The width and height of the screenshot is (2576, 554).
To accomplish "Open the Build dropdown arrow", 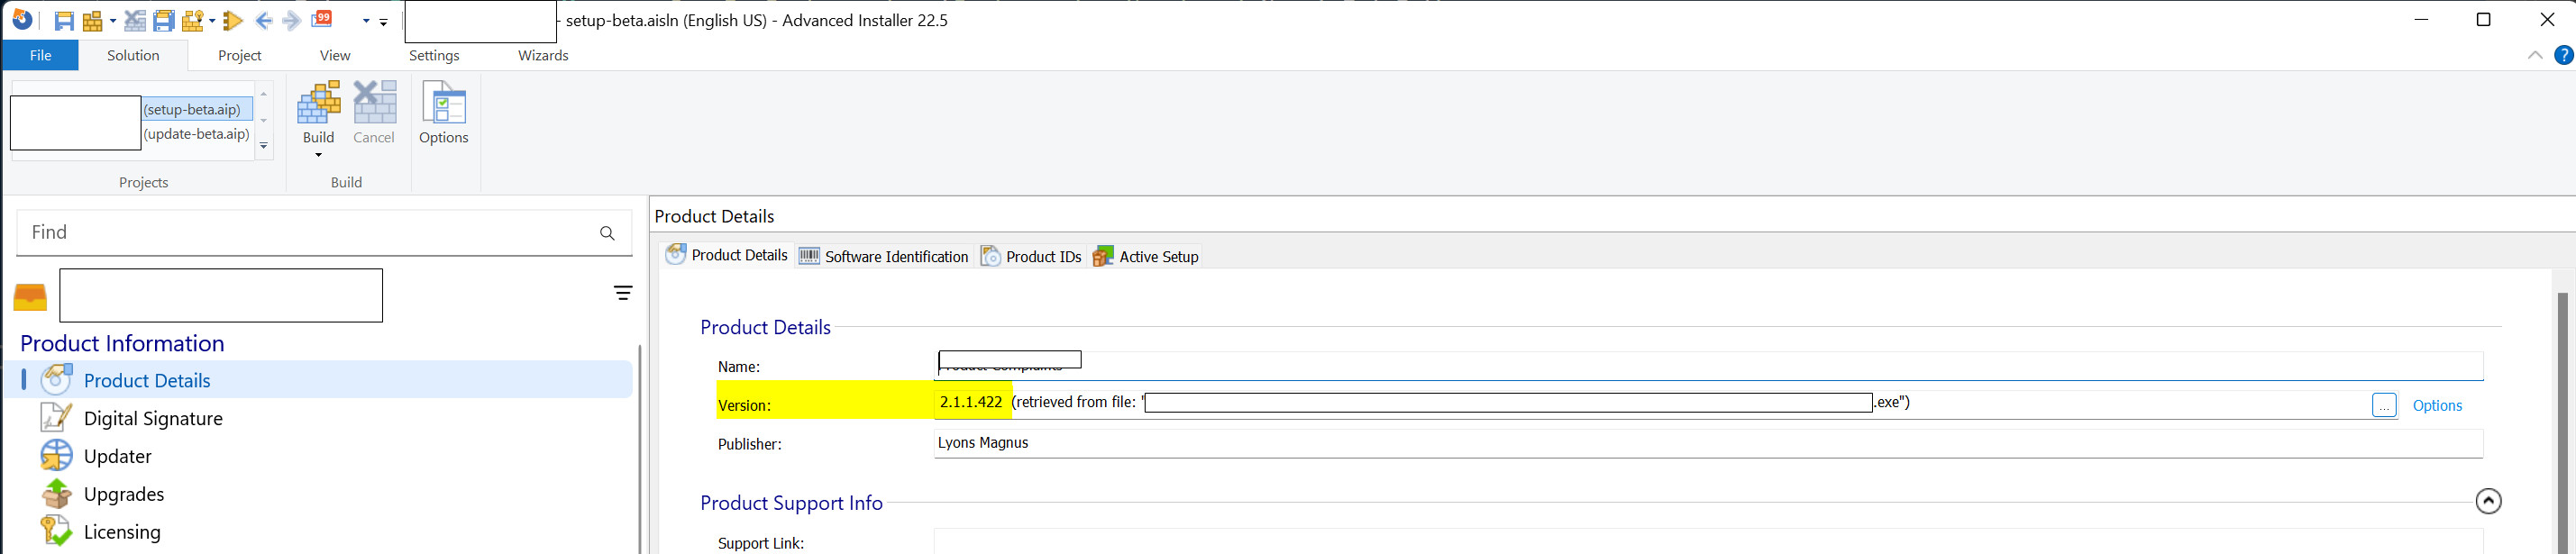I will coord(318,155).
